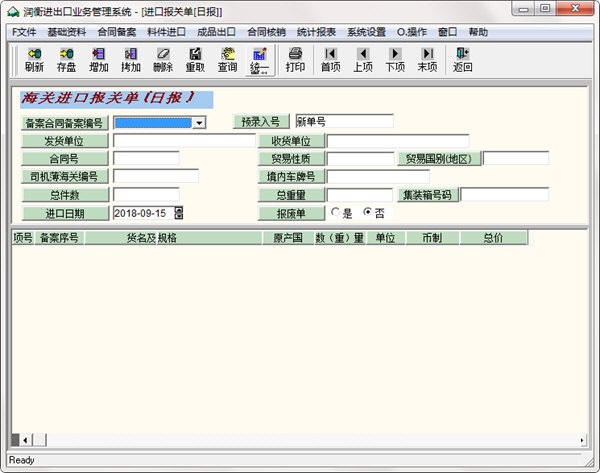
Task: Click the 增加 add record icon
Action: click(x=98, y=60)
